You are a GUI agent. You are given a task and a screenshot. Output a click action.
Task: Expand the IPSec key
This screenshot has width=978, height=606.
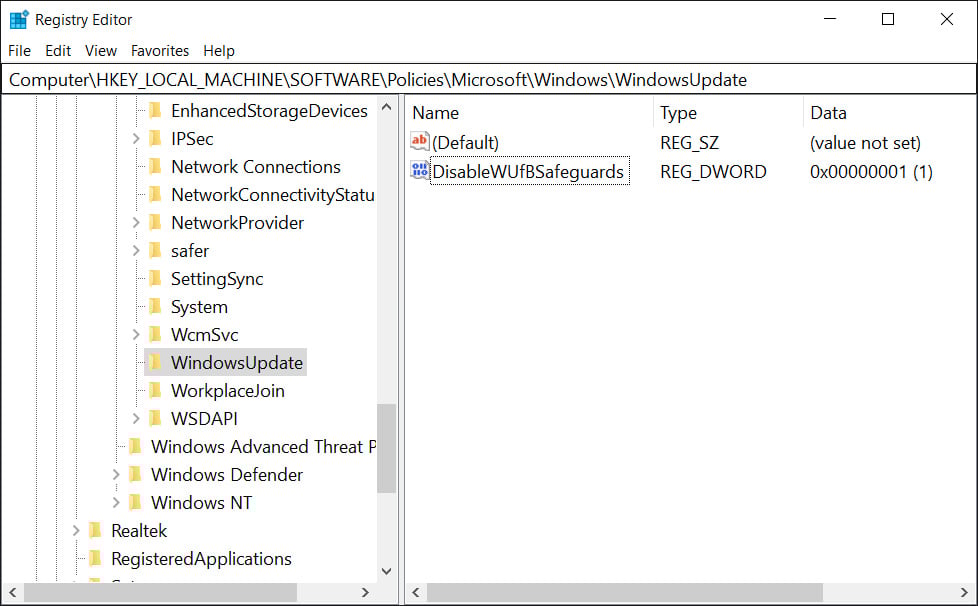coord(136,138)
